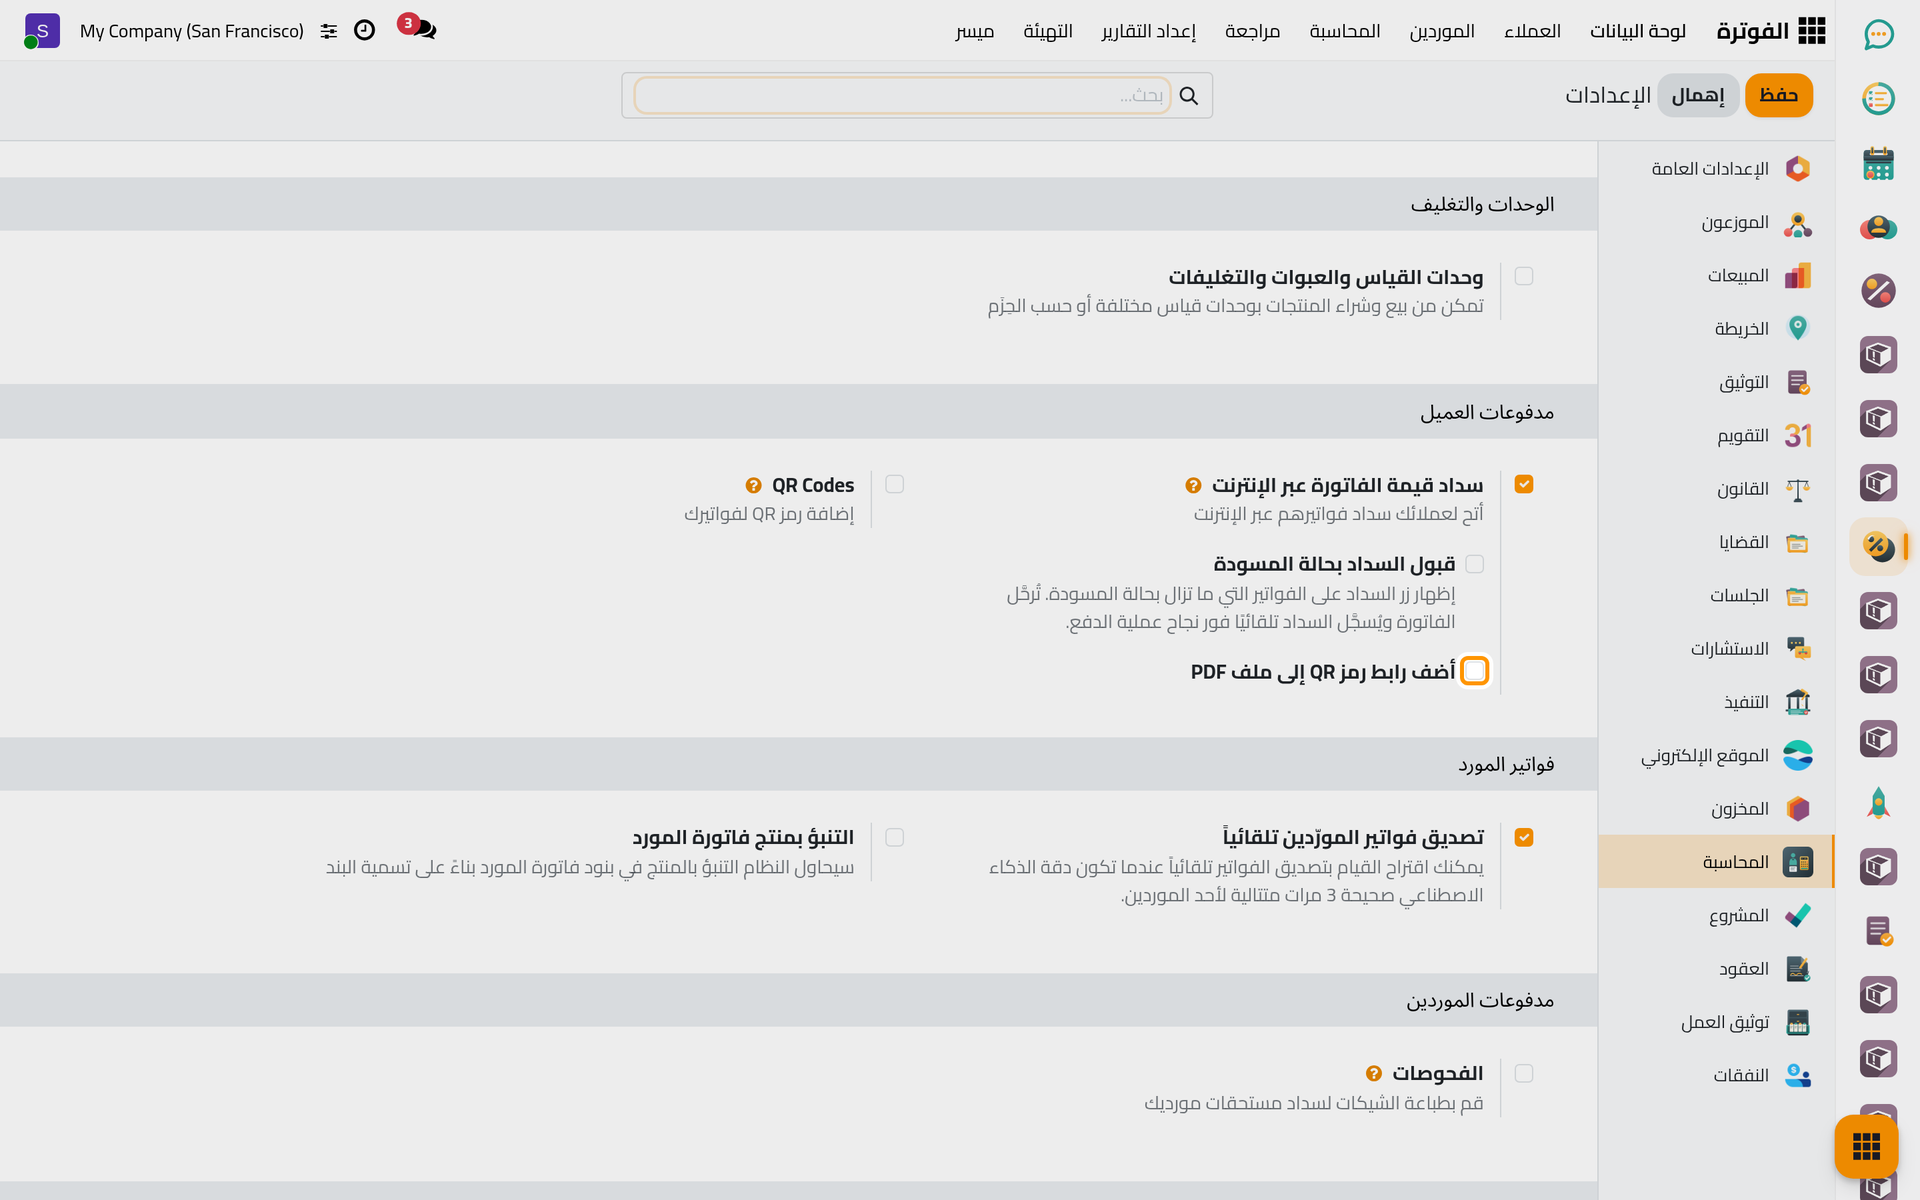Enable التنبؤ بمنتج فاتورة المورد checkbox
This screenshot has width=1920, height=1200.
click(x=895, y=837)
